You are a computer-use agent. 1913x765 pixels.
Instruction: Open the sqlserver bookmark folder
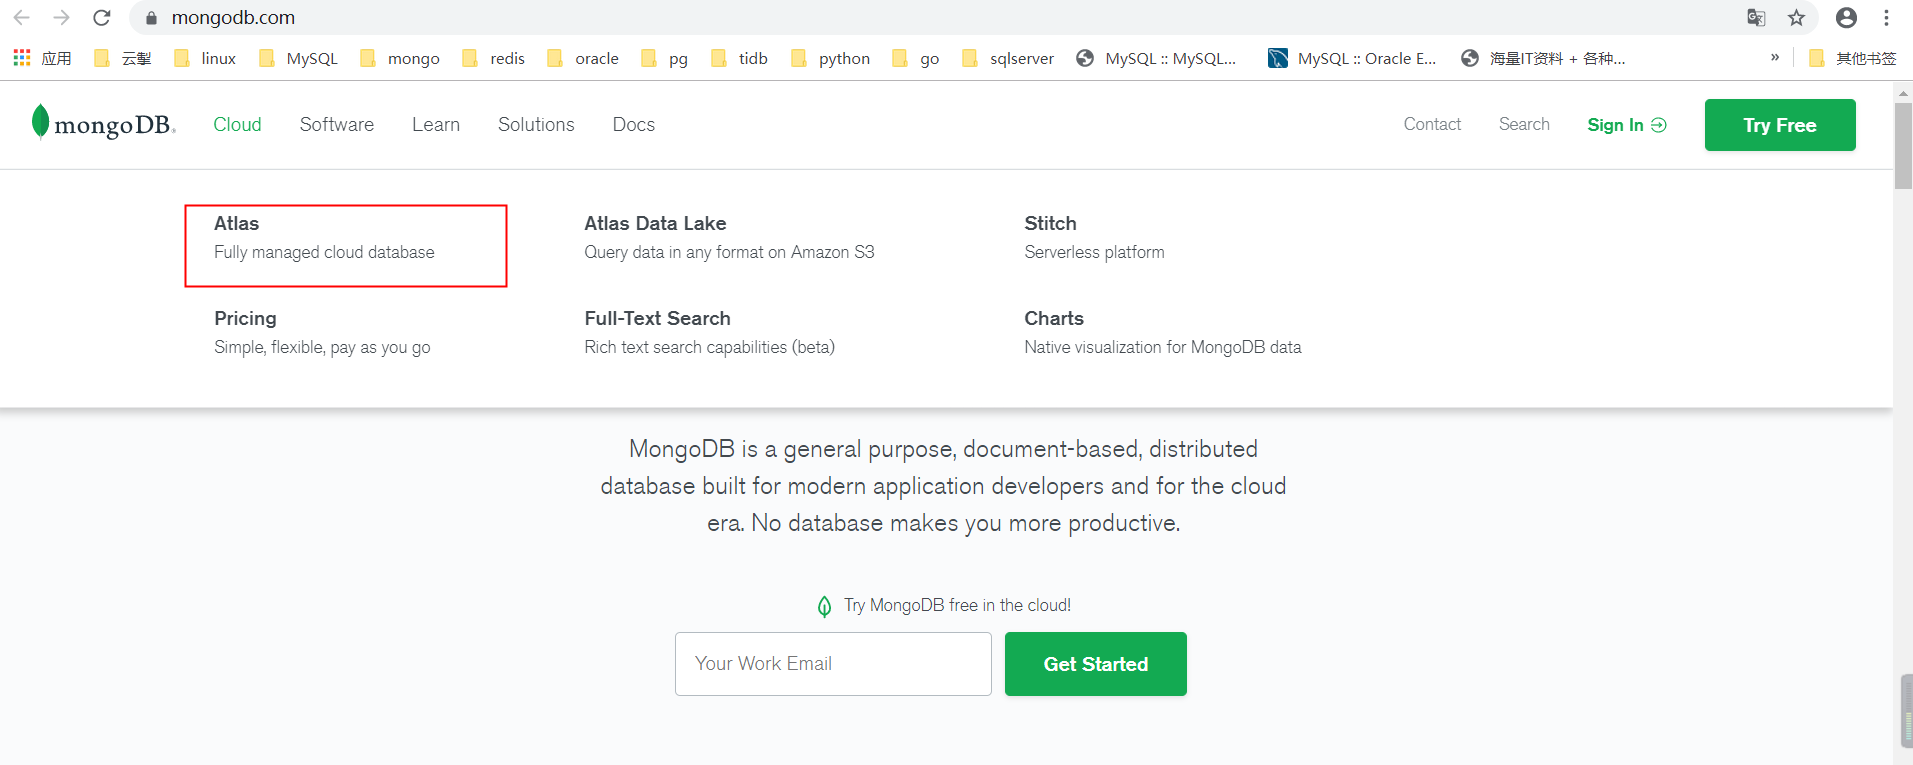point(1008,58)
